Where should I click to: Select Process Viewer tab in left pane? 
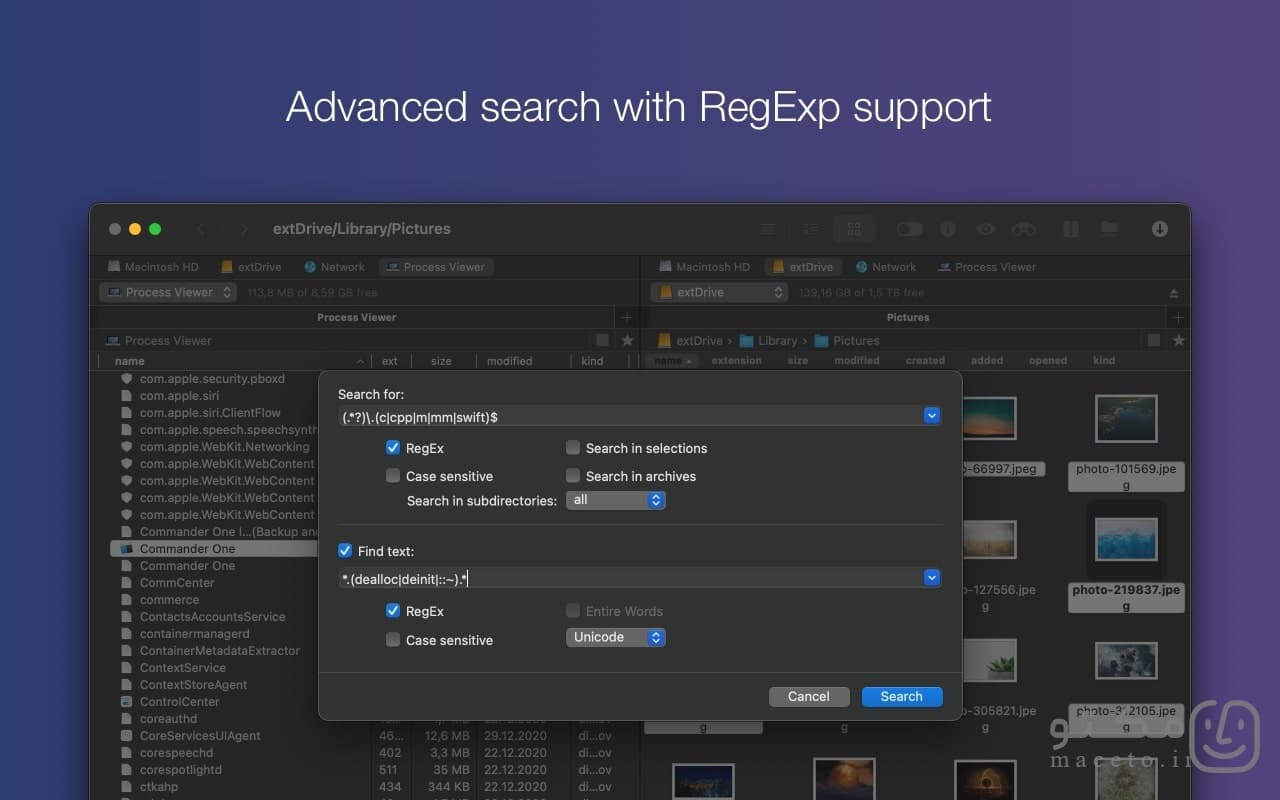436,267
